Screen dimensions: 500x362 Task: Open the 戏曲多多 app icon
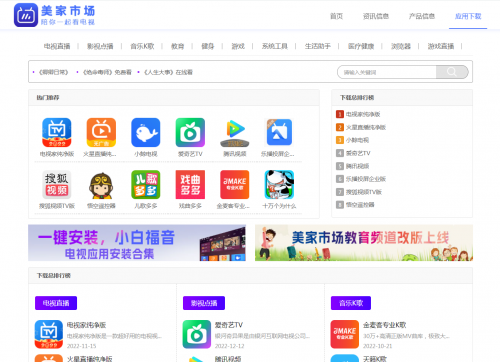tap(190, 185)
